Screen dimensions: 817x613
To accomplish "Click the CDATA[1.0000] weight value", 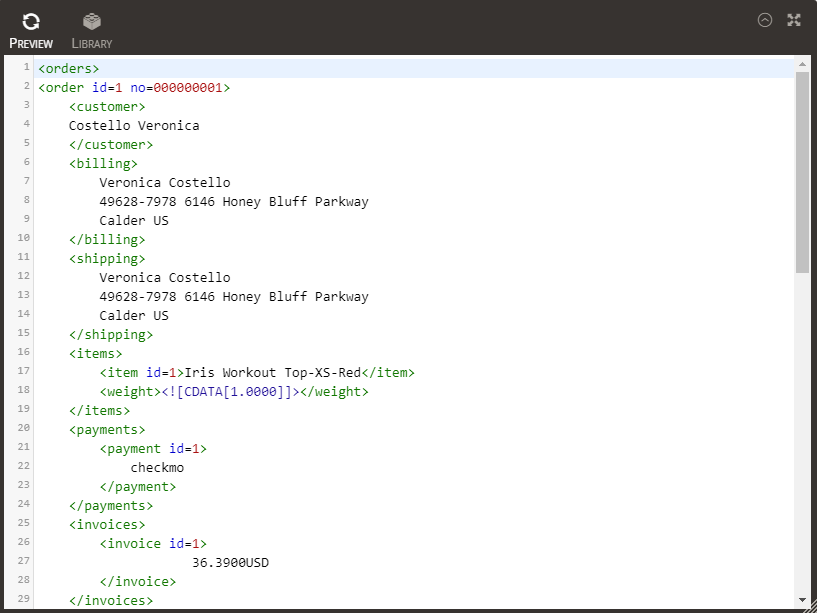I will [x=230, y=391].
